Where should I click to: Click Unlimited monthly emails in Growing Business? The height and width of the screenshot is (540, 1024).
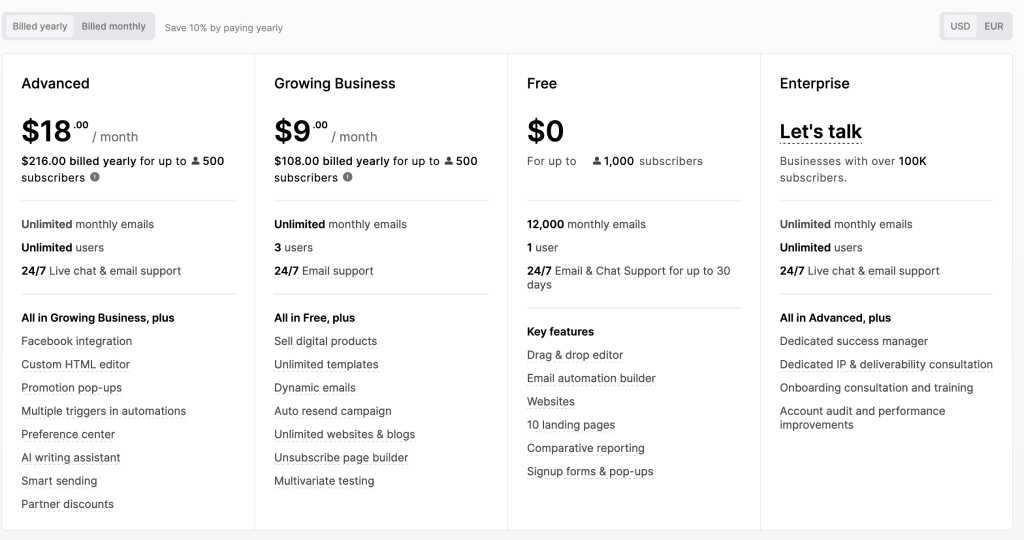click(340, 224)
